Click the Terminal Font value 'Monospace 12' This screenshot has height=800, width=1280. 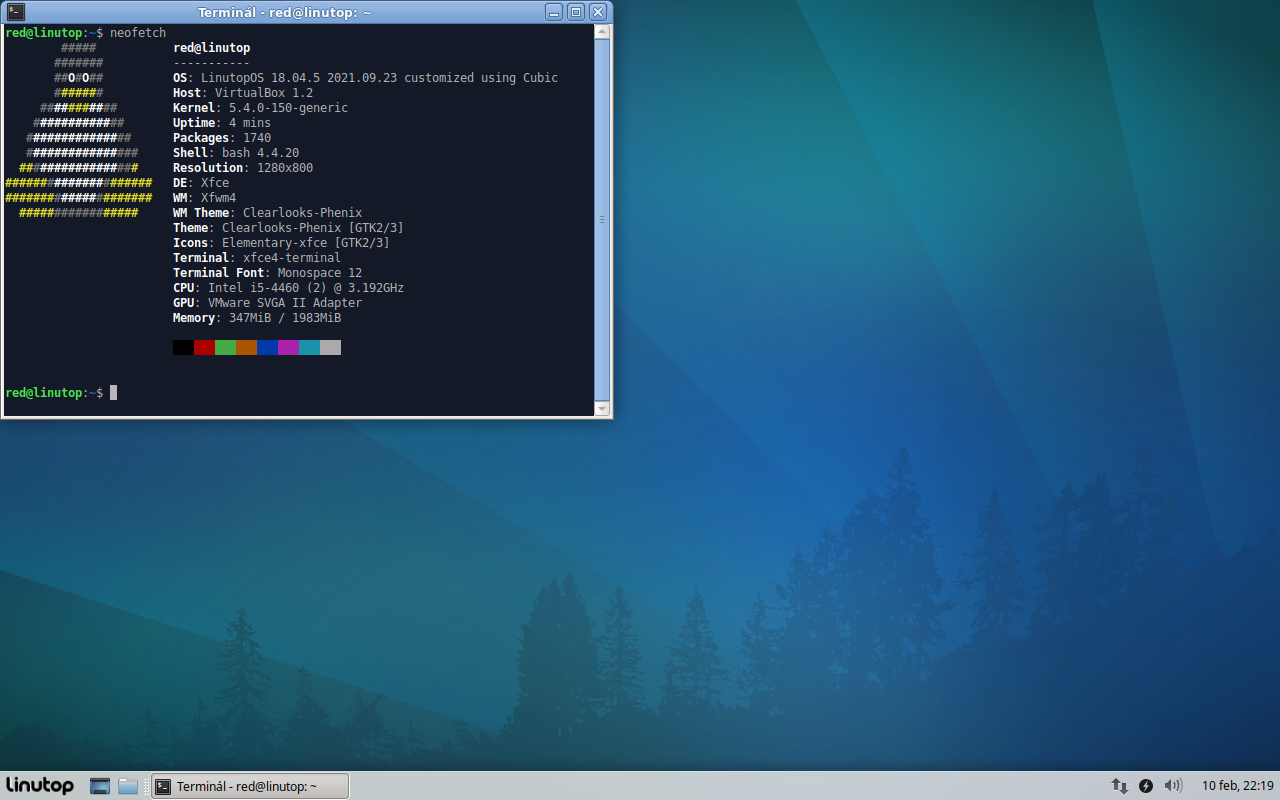pyautogui.click(x=320, y=273)
